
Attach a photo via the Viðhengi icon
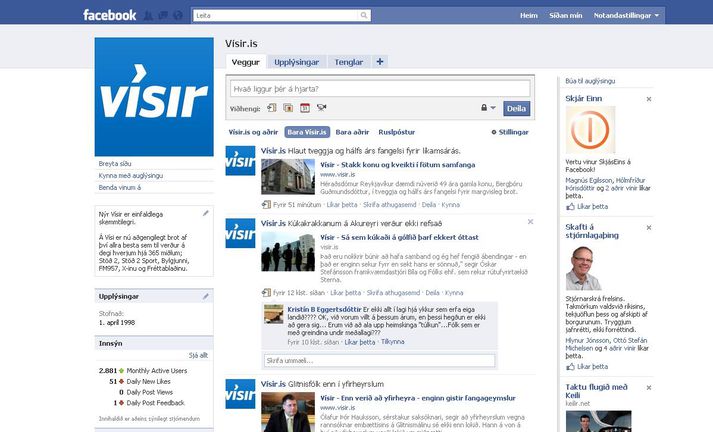[x=271, y=108]
